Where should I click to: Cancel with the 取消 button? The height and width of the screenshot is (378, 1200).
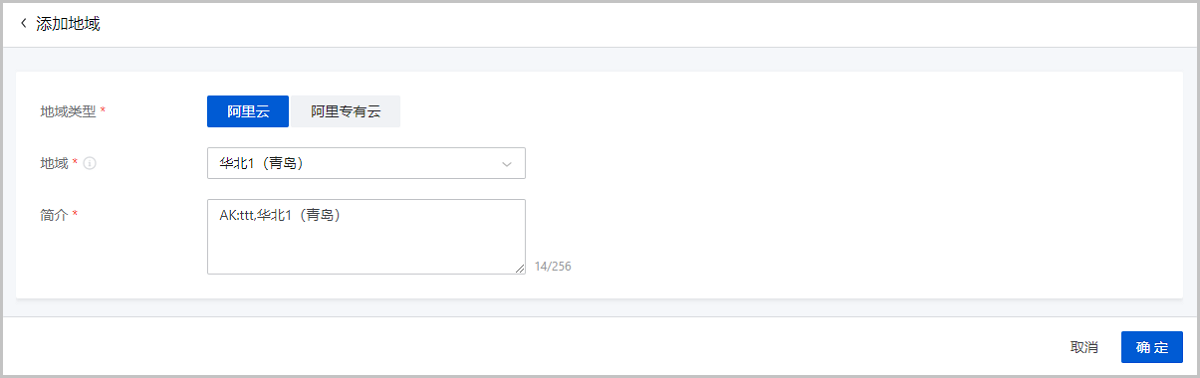1084,347
